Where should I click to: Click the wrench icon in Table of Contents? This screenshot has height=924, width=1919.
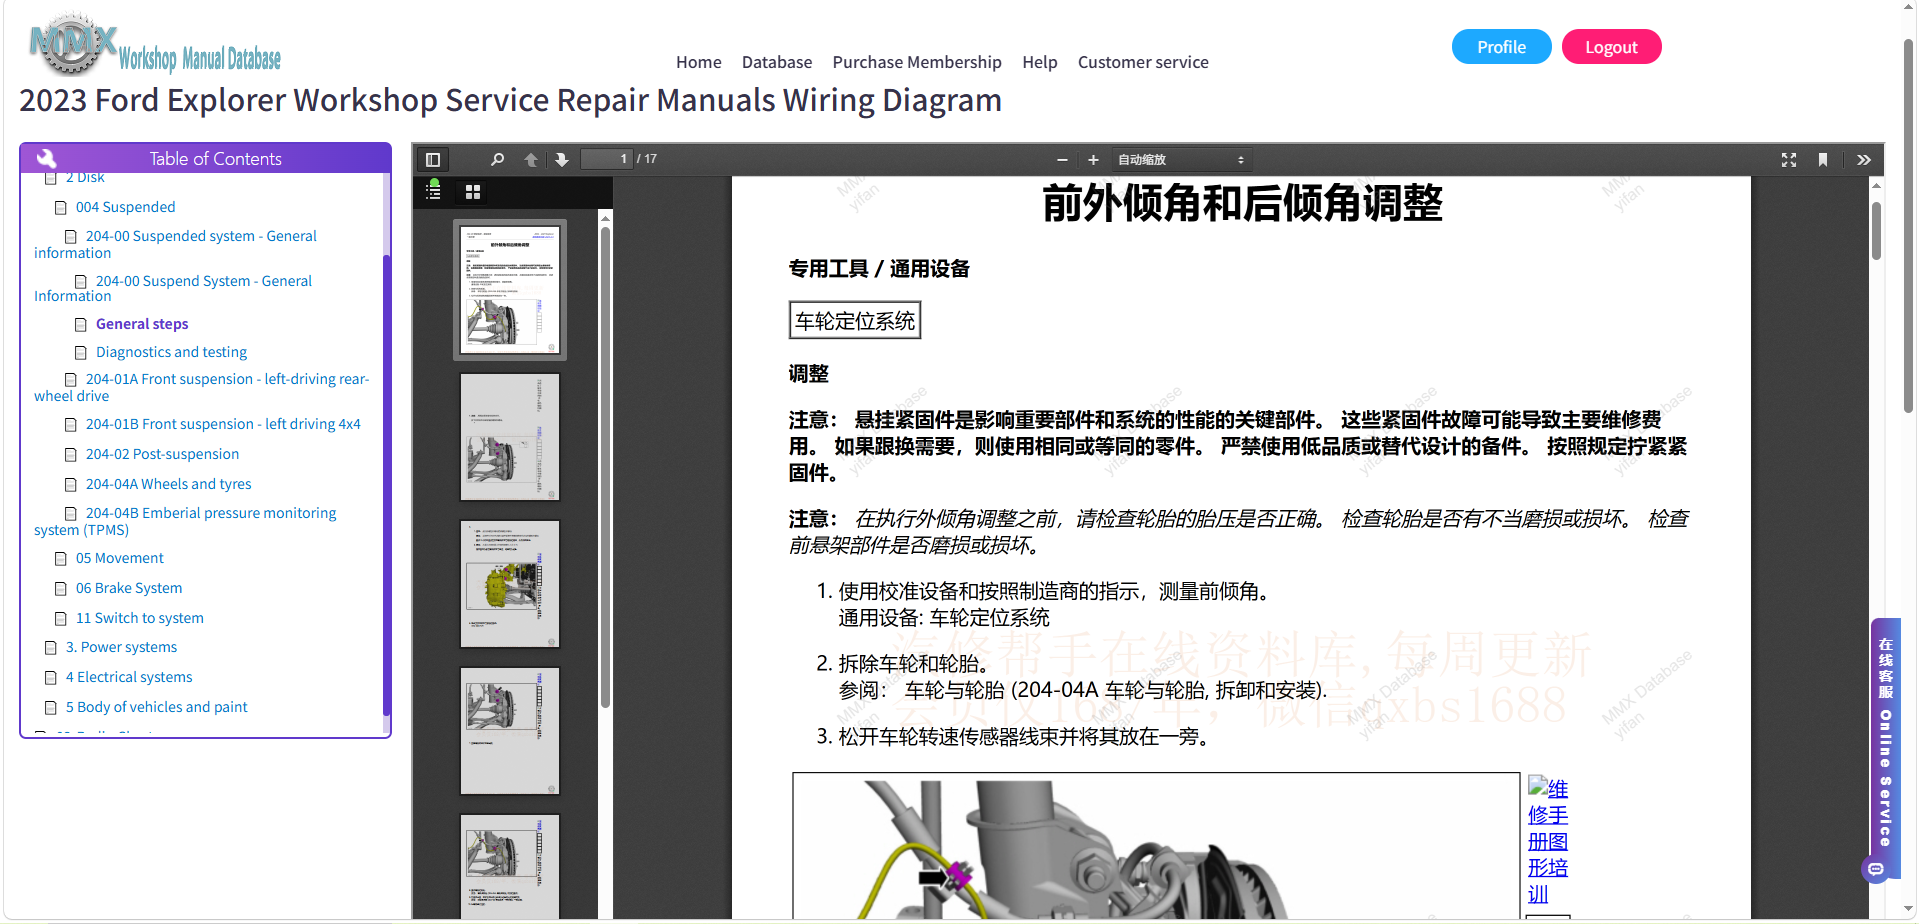tap(46, 158)
